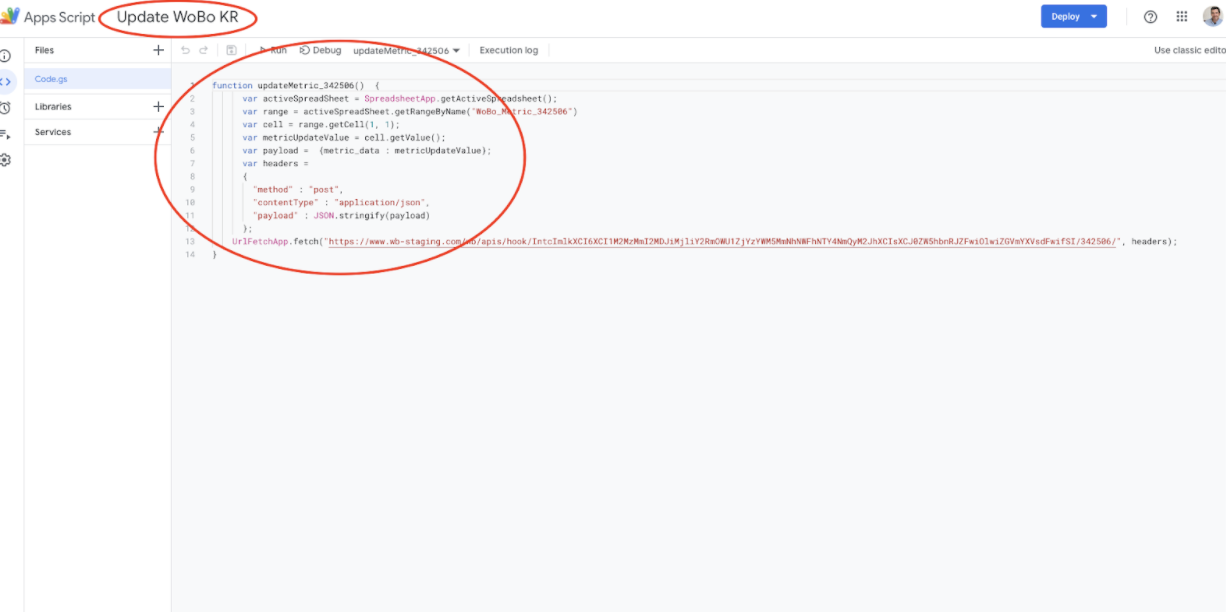Rename project title Update WoBo KR
The height and width of the screenshot is (612, 1226).
click(x=177, y=17)
